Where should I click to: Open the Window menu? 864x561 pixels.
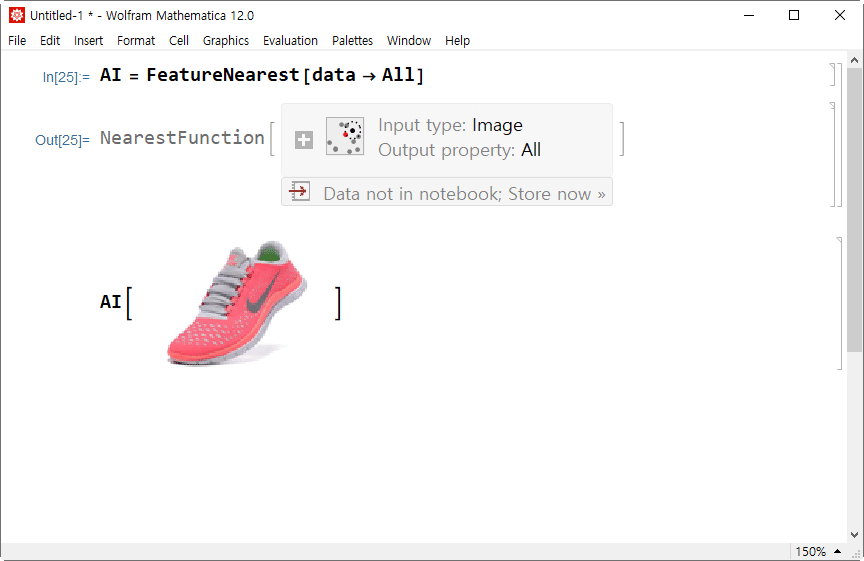tap(409, 41)
